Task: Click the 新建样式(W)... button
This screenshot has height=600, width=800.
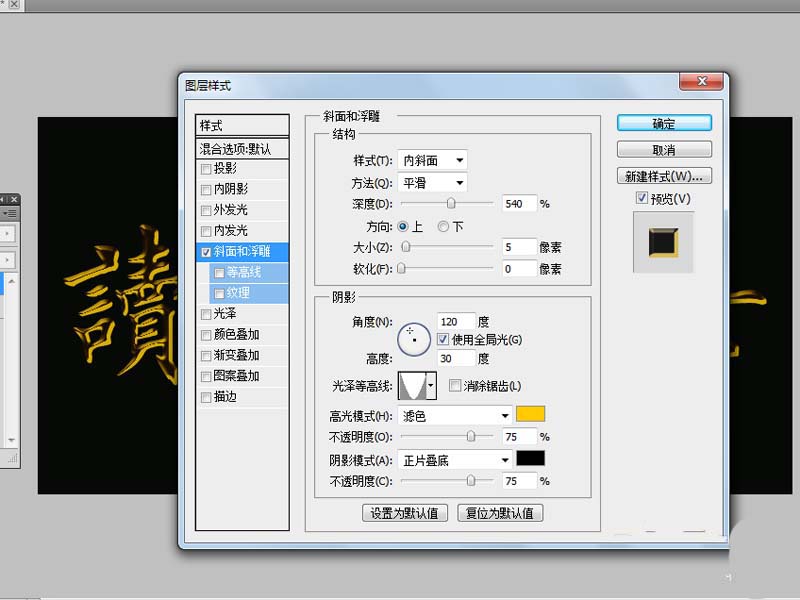Action: 664,177
